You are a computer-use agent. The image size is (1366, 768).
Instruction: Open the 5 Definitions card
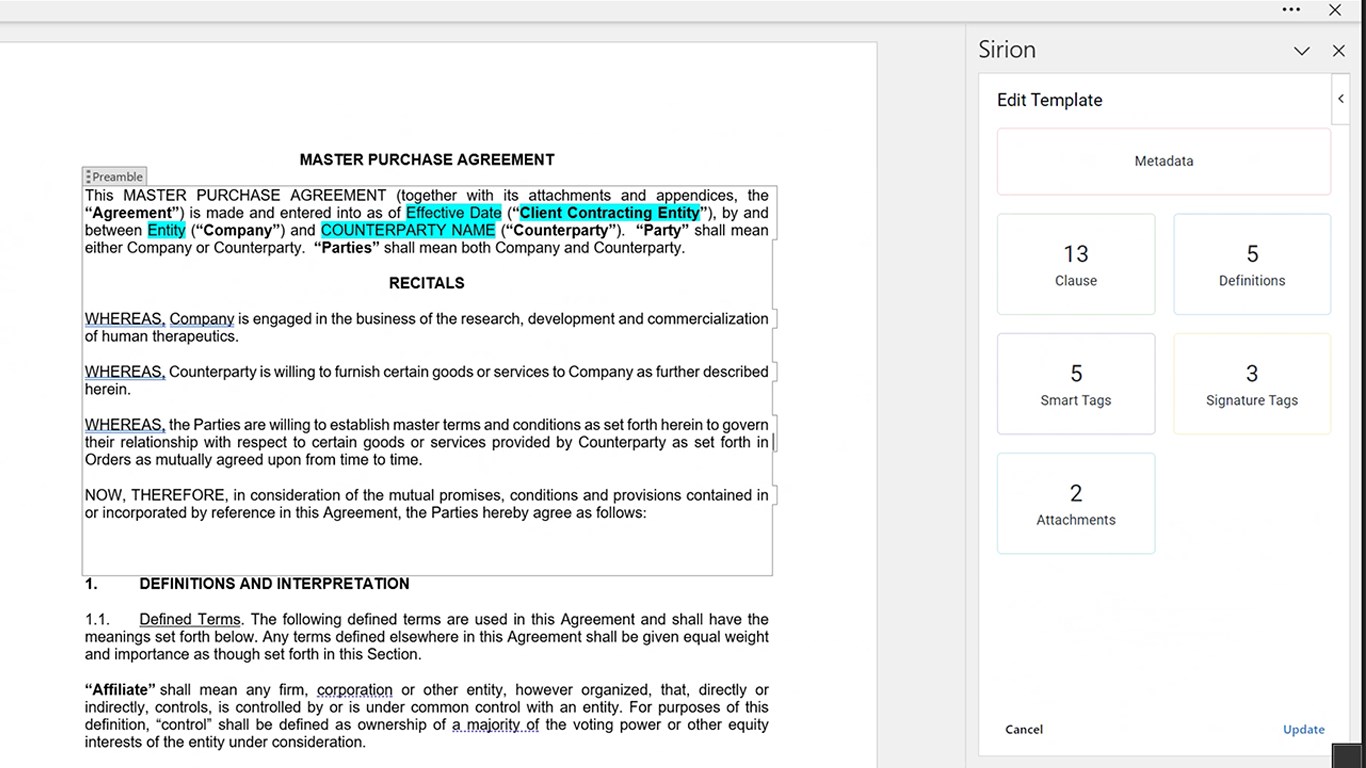[x=1252, y=265]
